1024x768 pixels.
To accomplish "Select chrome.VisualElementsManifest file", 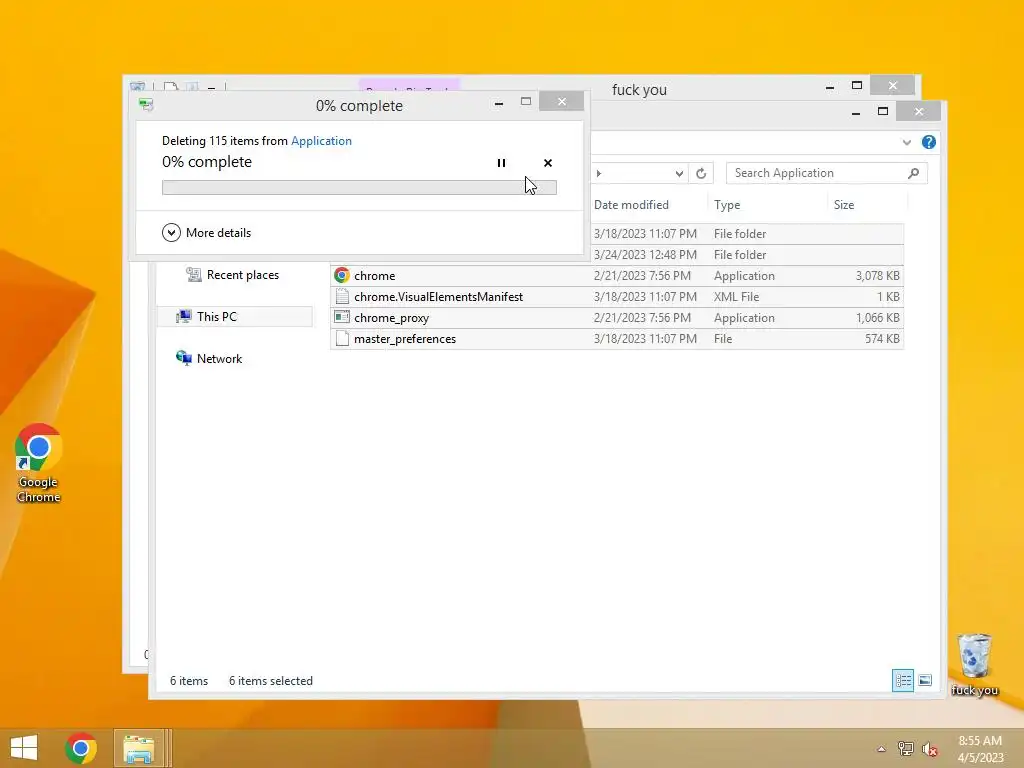I will 617,296.
